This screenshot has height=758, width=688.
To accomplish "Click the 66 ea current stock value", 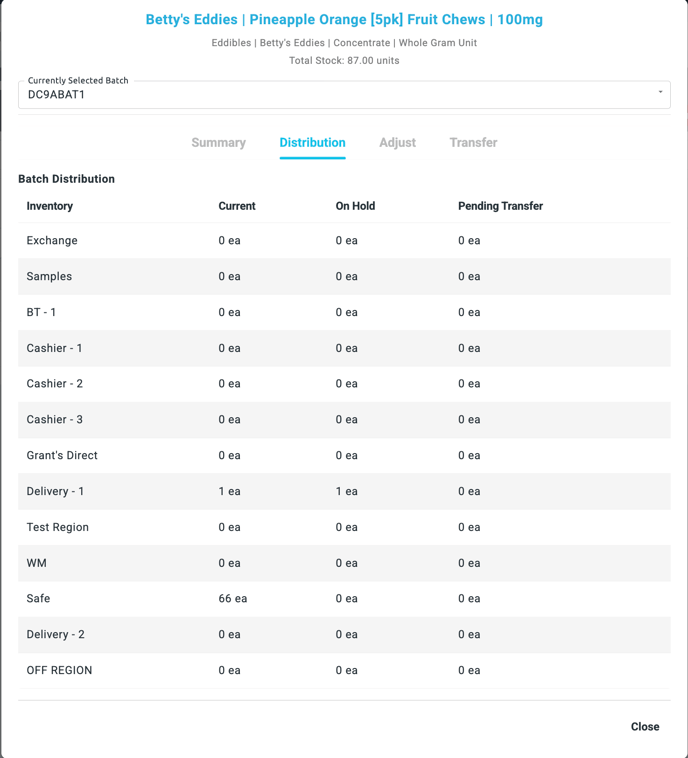I will [x=232, y=599].
